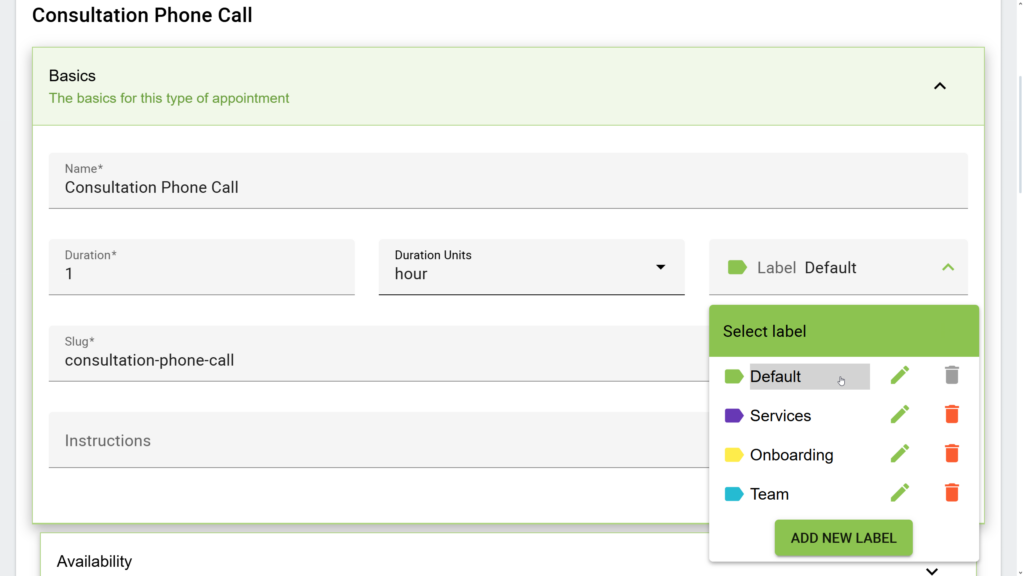Viewport: 1024px width, 576px height.
Task: Edit the Services label with pencil icon
Action: (899, 414)
